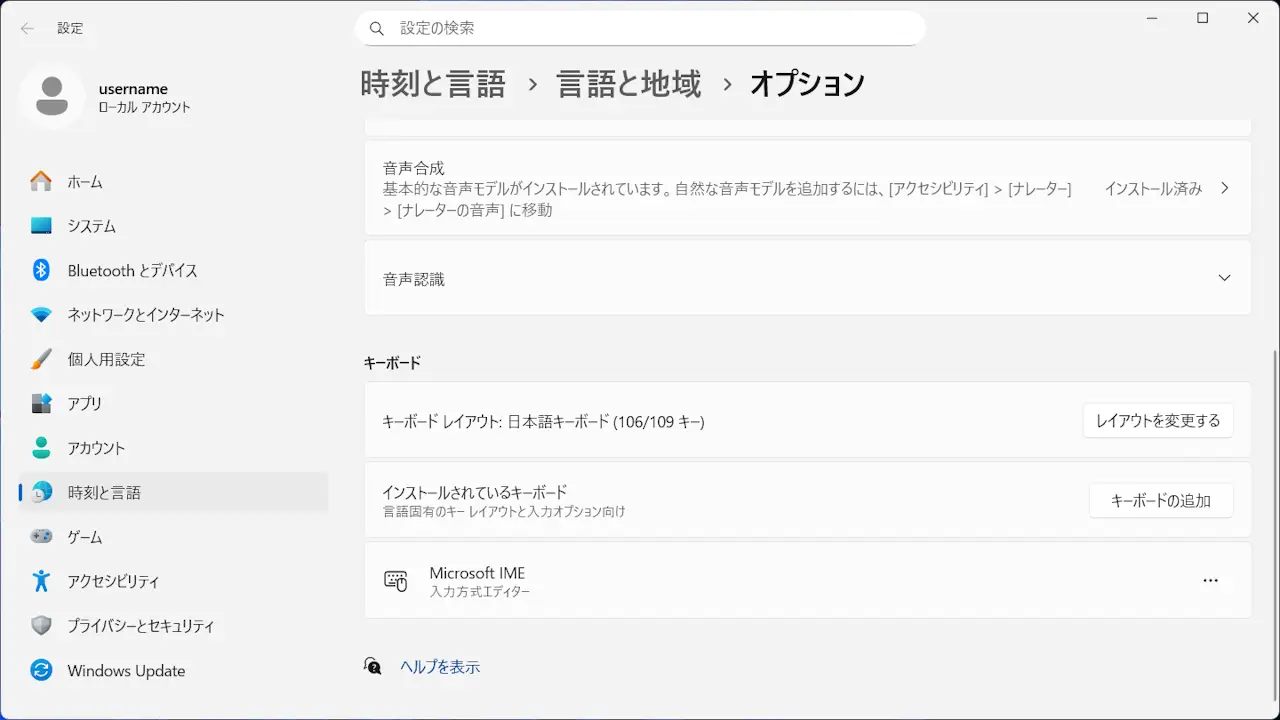Viewport: 1280px width, 720px height.
Task: Select the Bluetooth icon in sidebar
Action: click(41, 270)
